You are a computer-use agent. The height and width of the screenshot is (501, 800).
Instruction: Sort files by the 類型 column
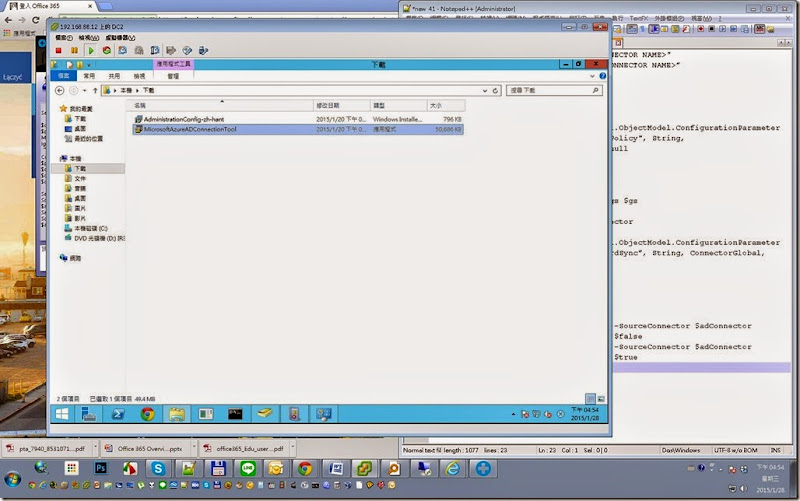pos(398,106)
